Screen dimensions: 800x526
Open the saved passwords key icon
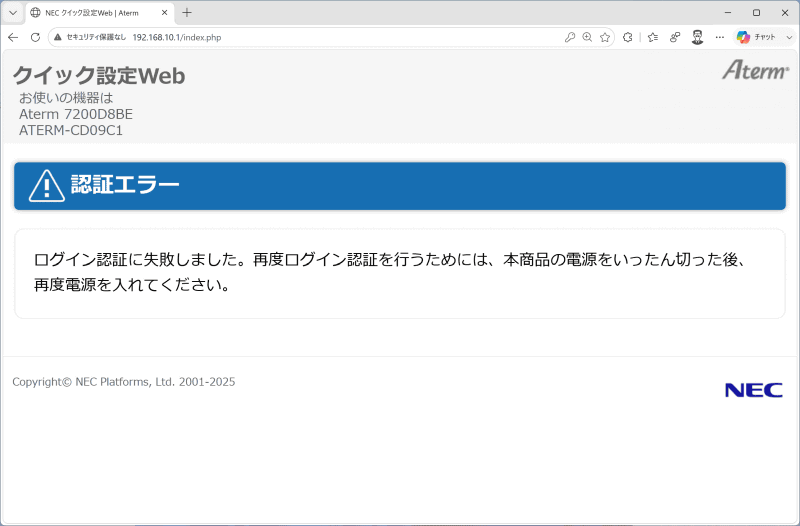coord(570,37)
